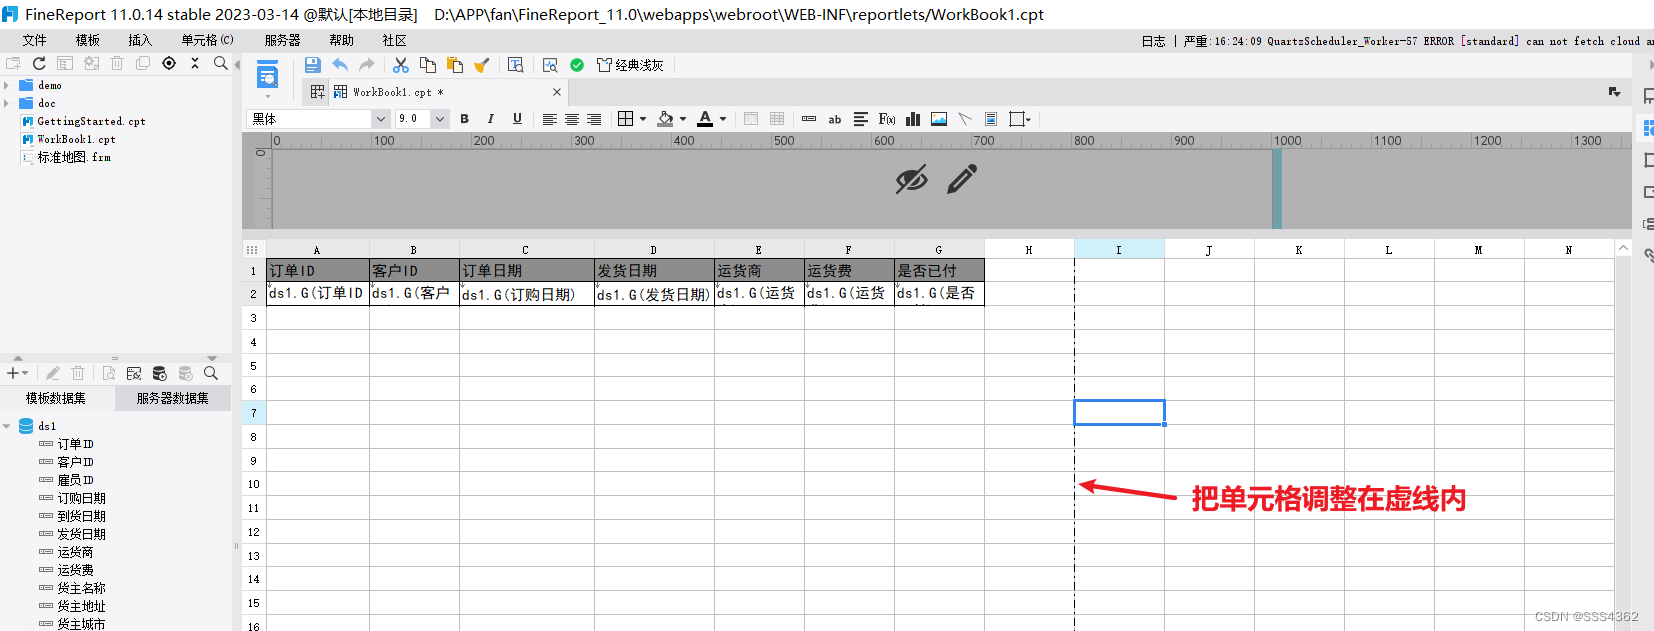Open the 模板 menu

click(88, 40)
